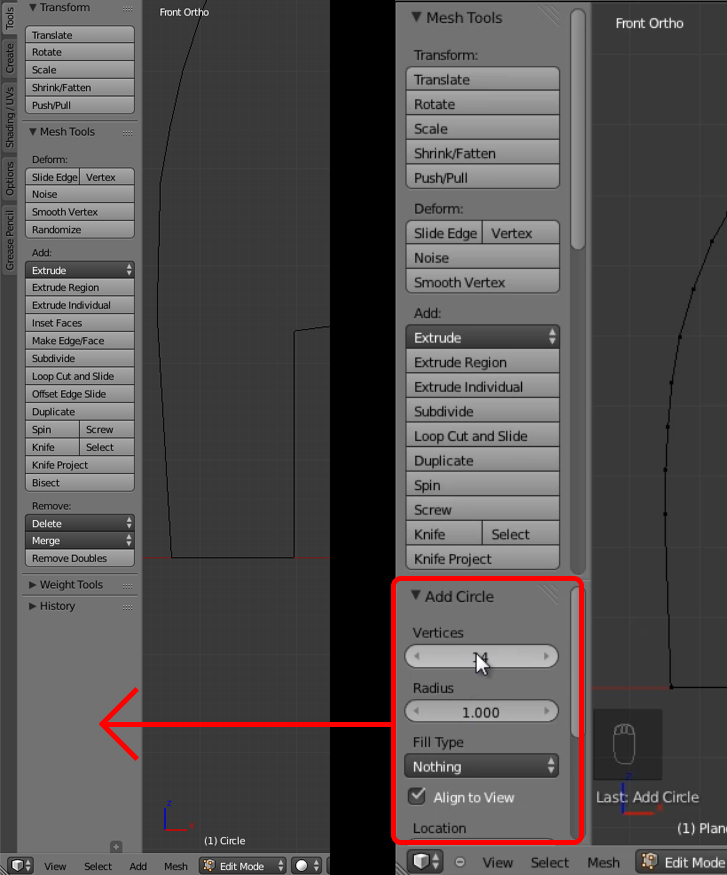The width and height of the screenshot is (727, 875).
Task: Switch to the Tools tab
Action: [9, 18]
